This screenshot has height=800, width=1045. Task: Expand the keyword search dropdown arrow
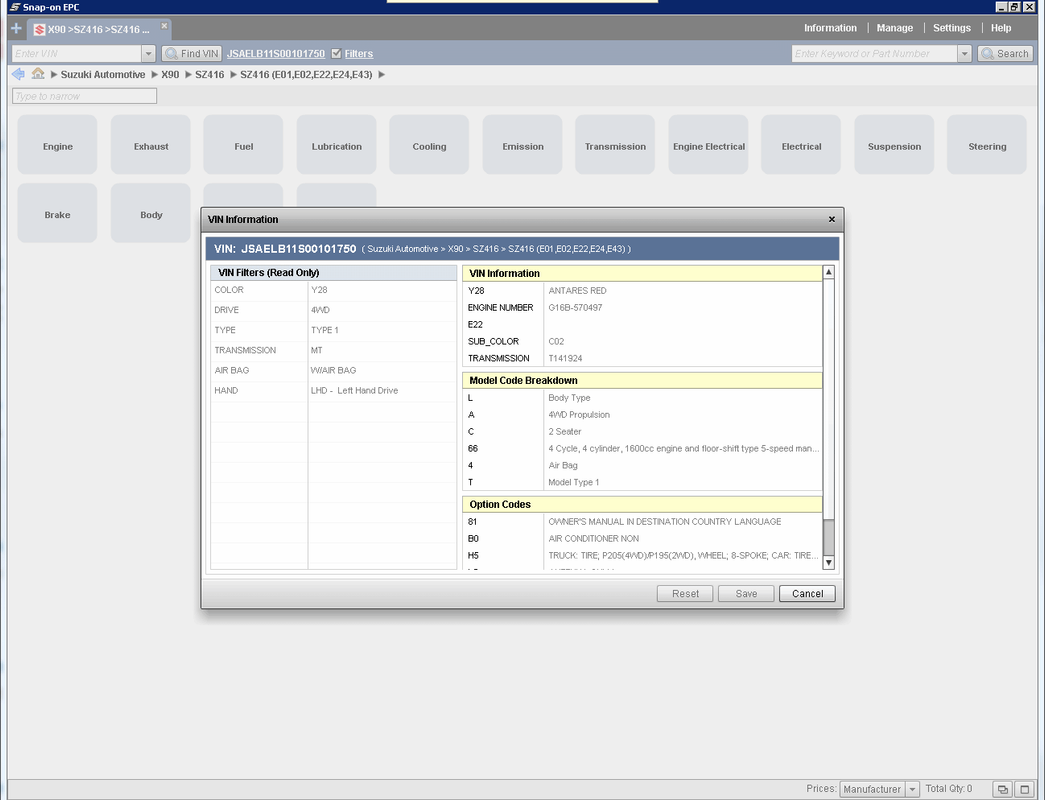[x=964, y=53]
